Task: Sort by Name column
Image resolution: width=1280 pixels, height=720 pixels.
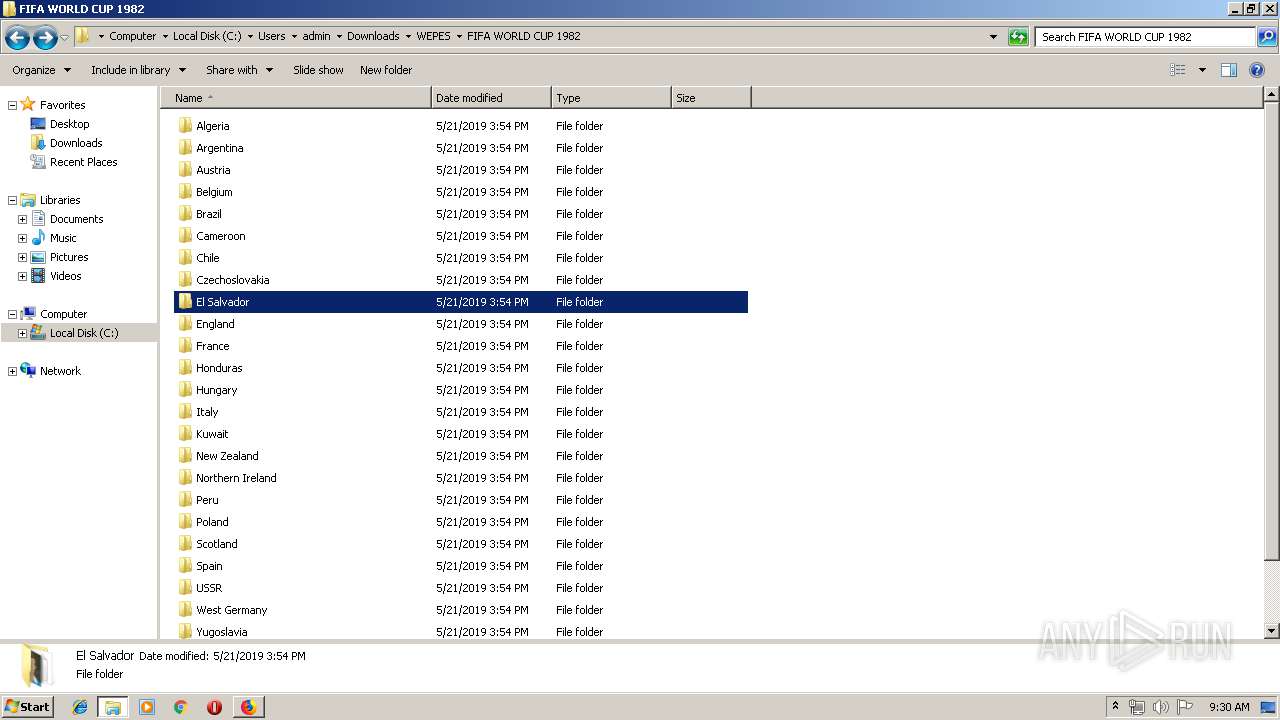Action: (x=295, y=98)
